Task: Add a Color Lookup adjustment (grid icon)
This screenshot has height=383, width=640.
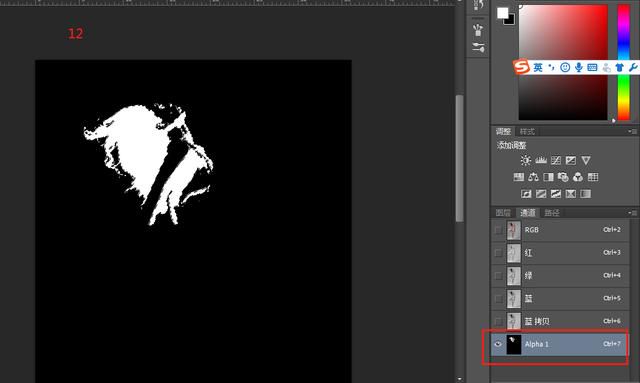Action: click(x=593, y=177)
